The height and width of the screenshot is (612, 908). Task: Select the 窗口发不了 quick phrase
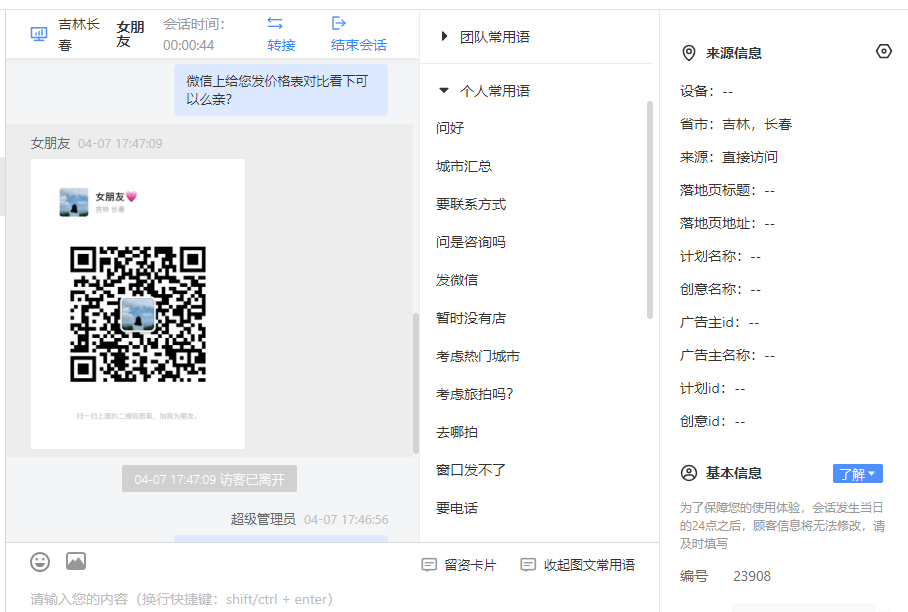(471, 470)
